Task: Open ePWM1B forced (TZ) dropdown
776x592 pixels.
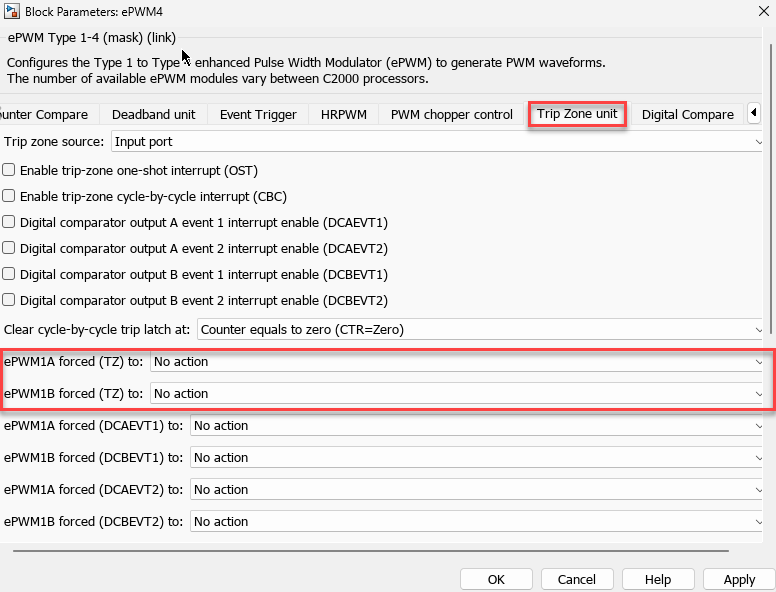Action: pos(457,394)
